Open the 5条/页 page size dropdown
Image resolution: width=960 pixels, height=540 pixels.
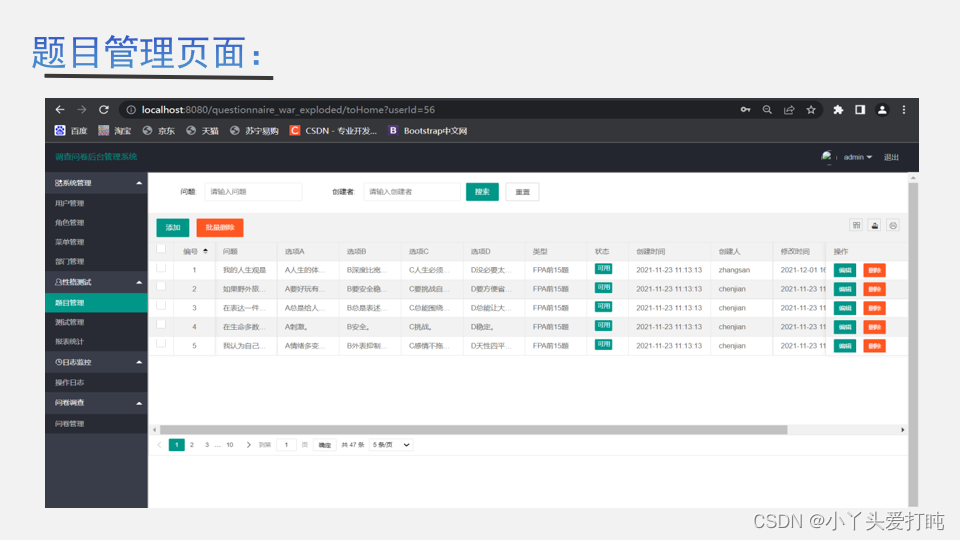pyautogui.click(x=391, y=445)
